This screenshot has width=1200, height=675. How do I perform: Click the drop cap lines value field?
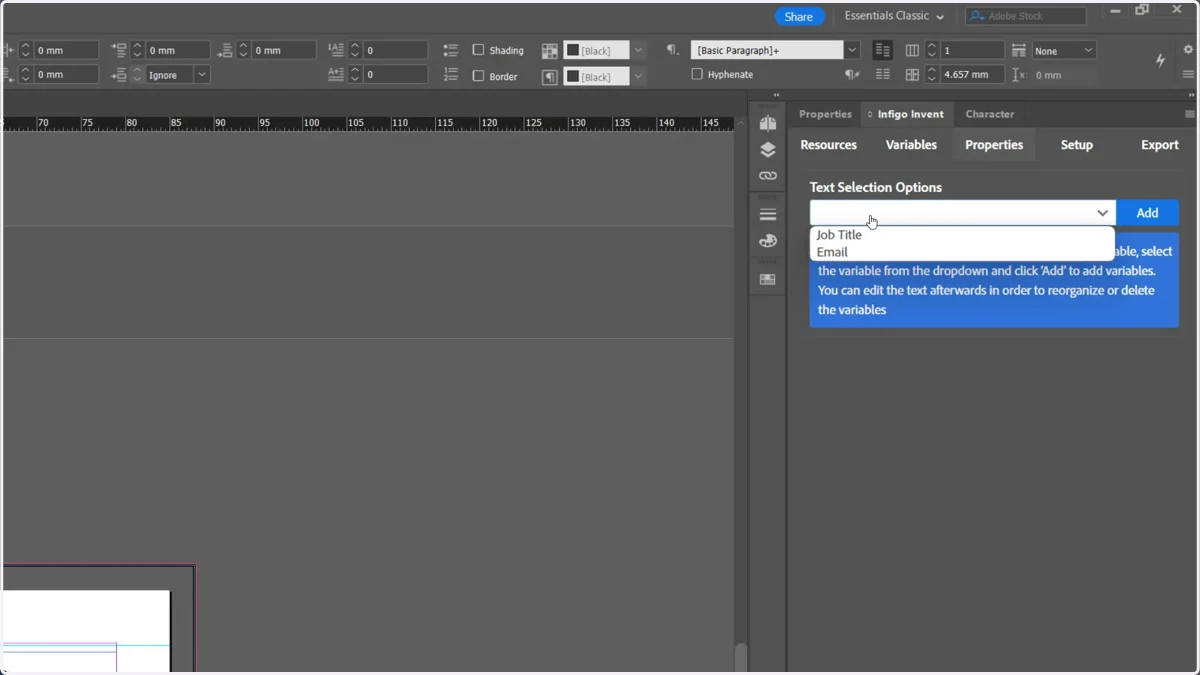coord(395,50)
